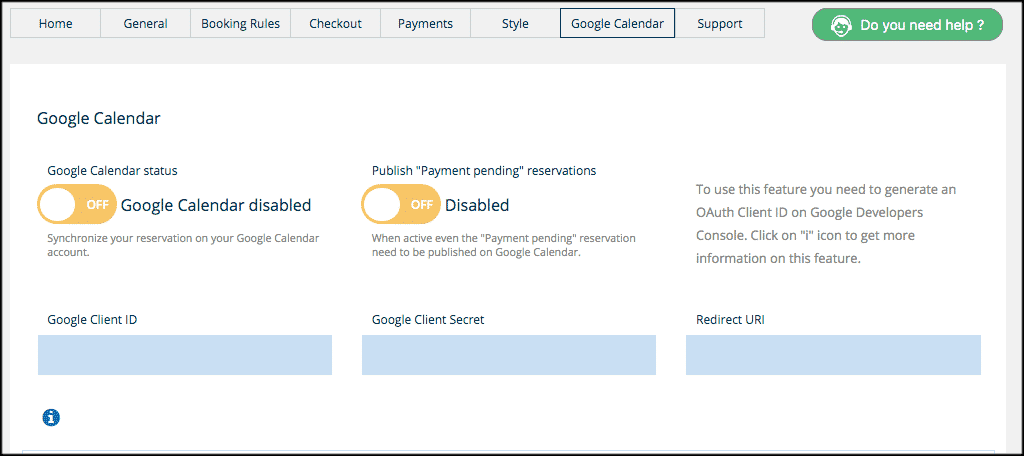The height and width of the screenshot is (456, 1024).
Task: Click the "Synchronize your reservation" description text
Action: (x=183, y=245)
